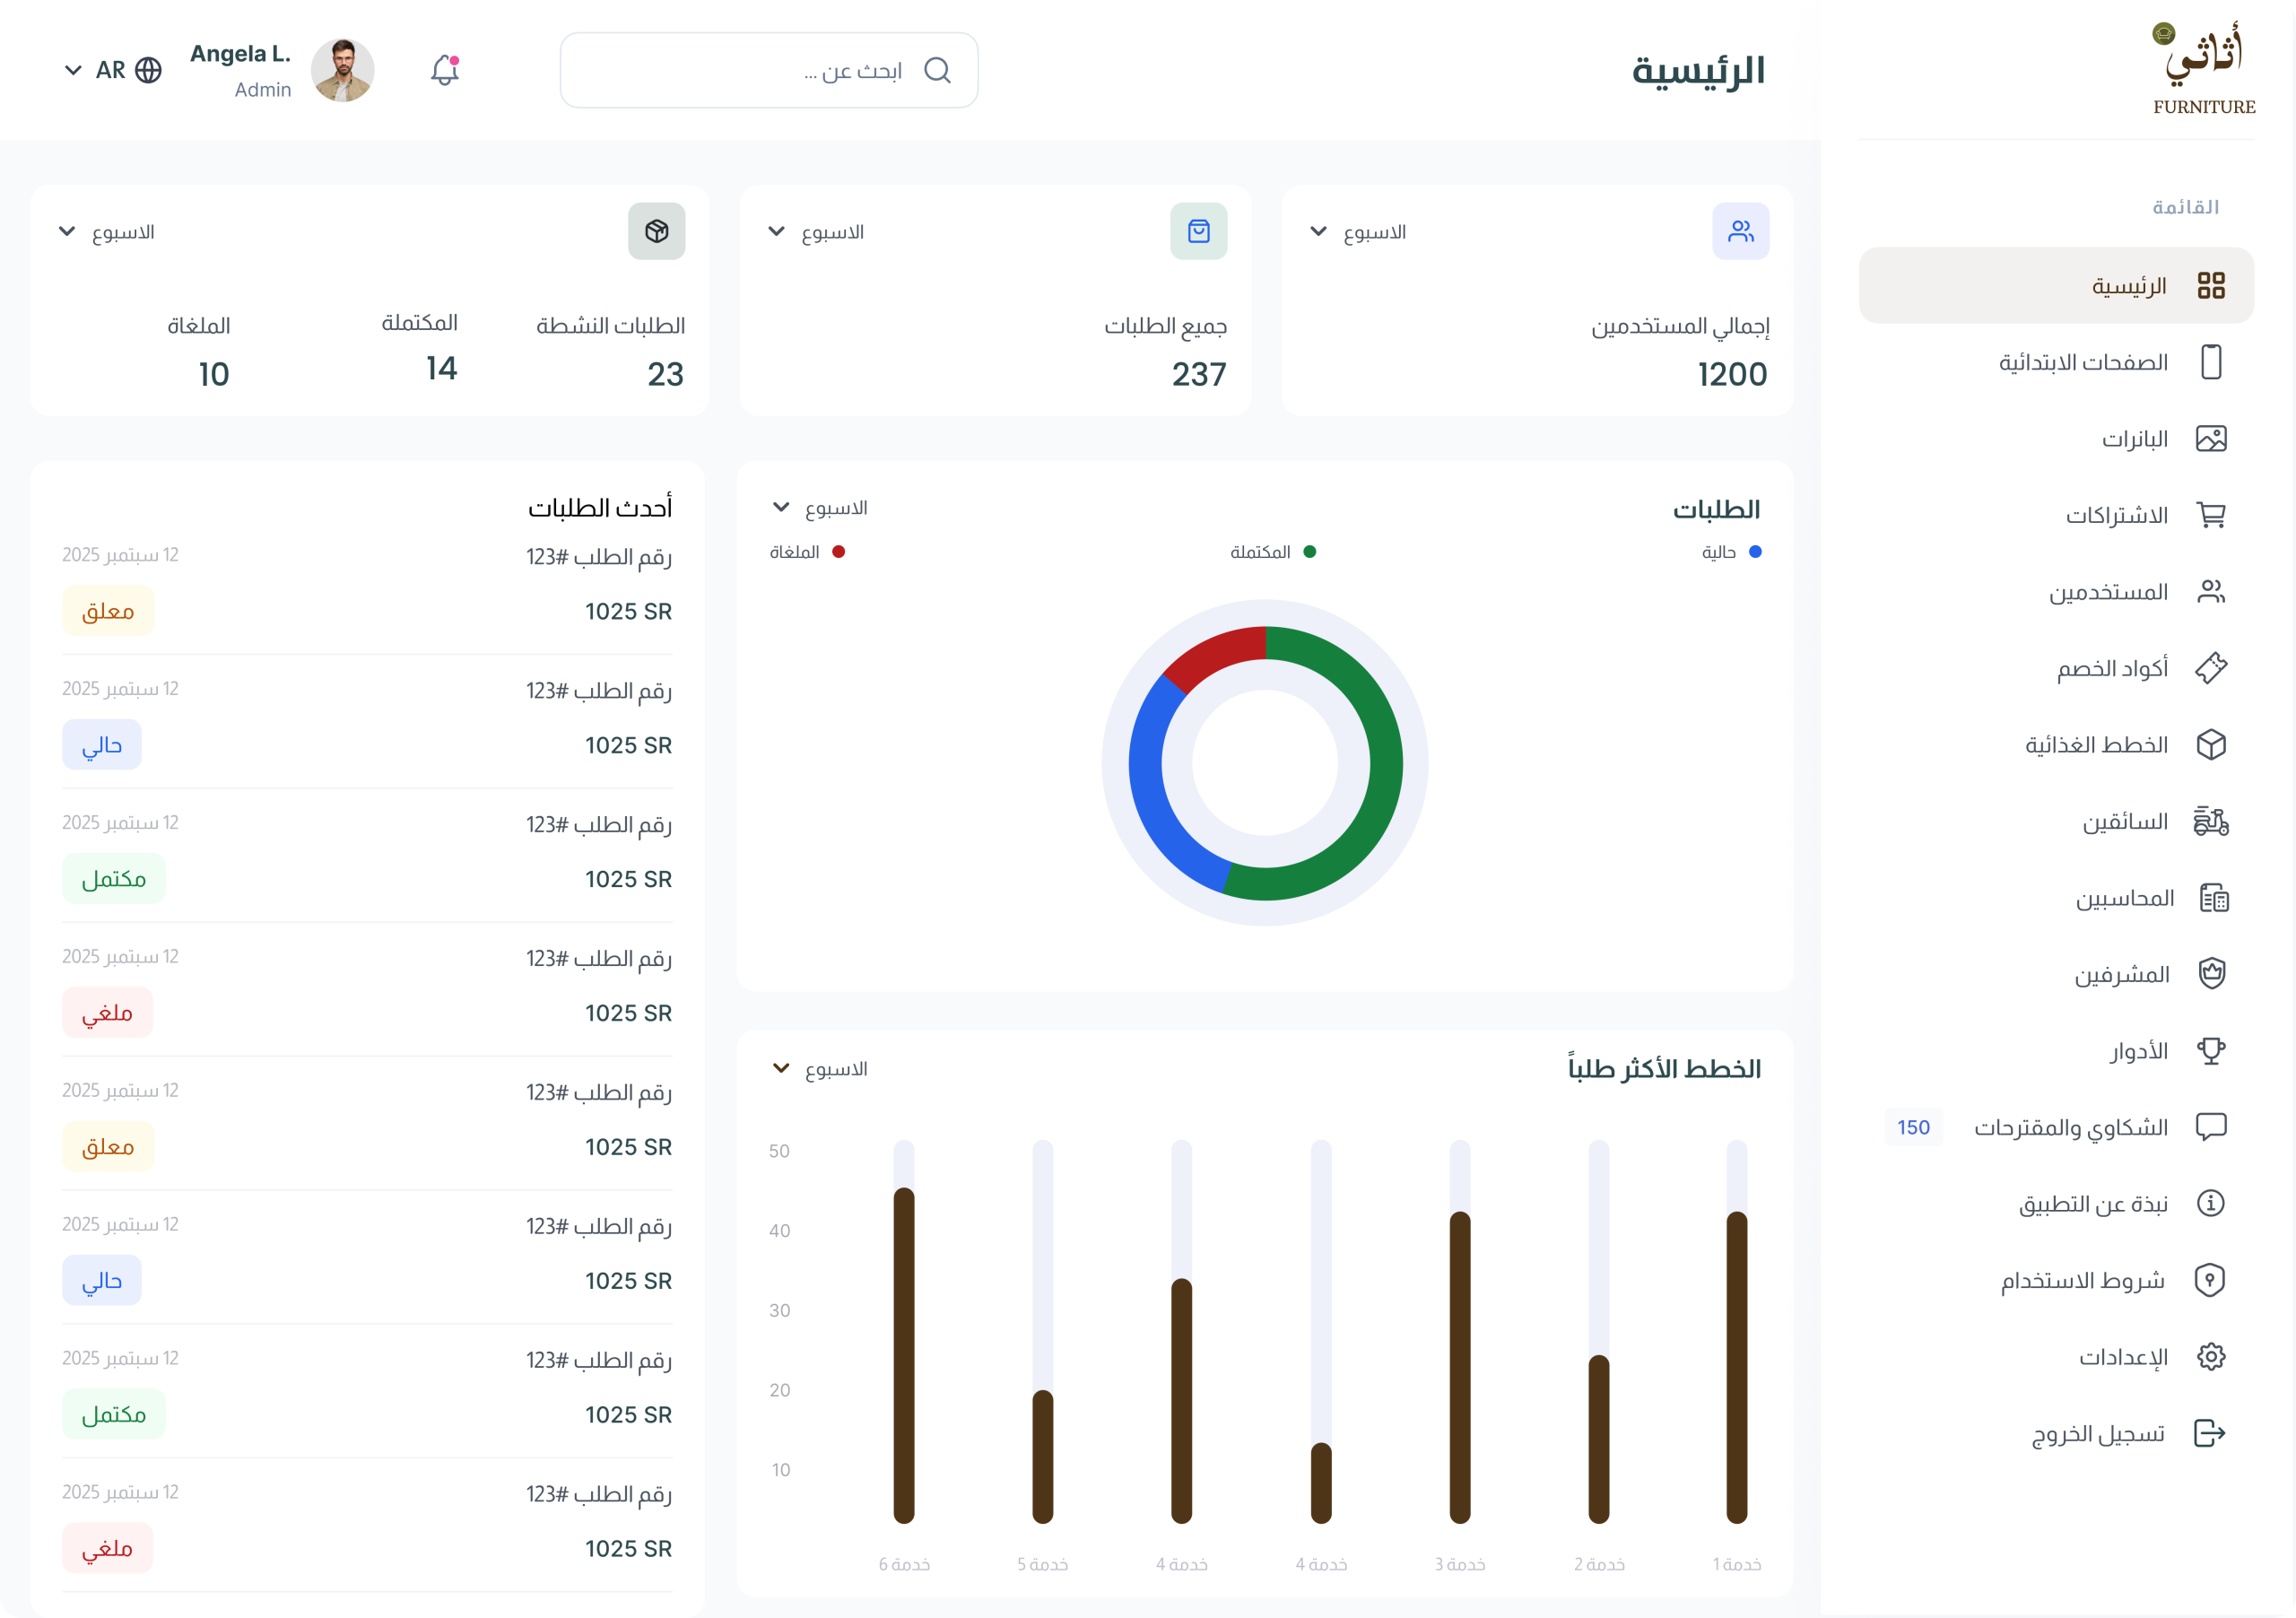2296x1618 pixels.
Task: Click the search magnifier icon
Action: point(937,70)
